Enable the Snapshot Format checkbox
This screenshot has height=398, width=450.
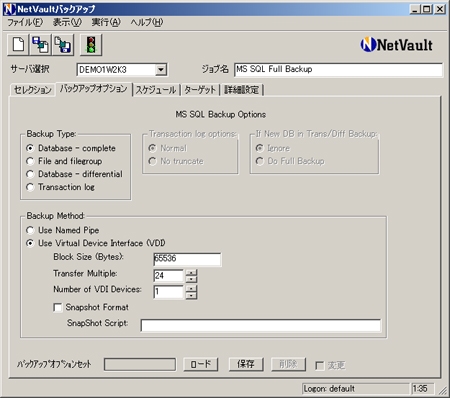tap(57, 307)
